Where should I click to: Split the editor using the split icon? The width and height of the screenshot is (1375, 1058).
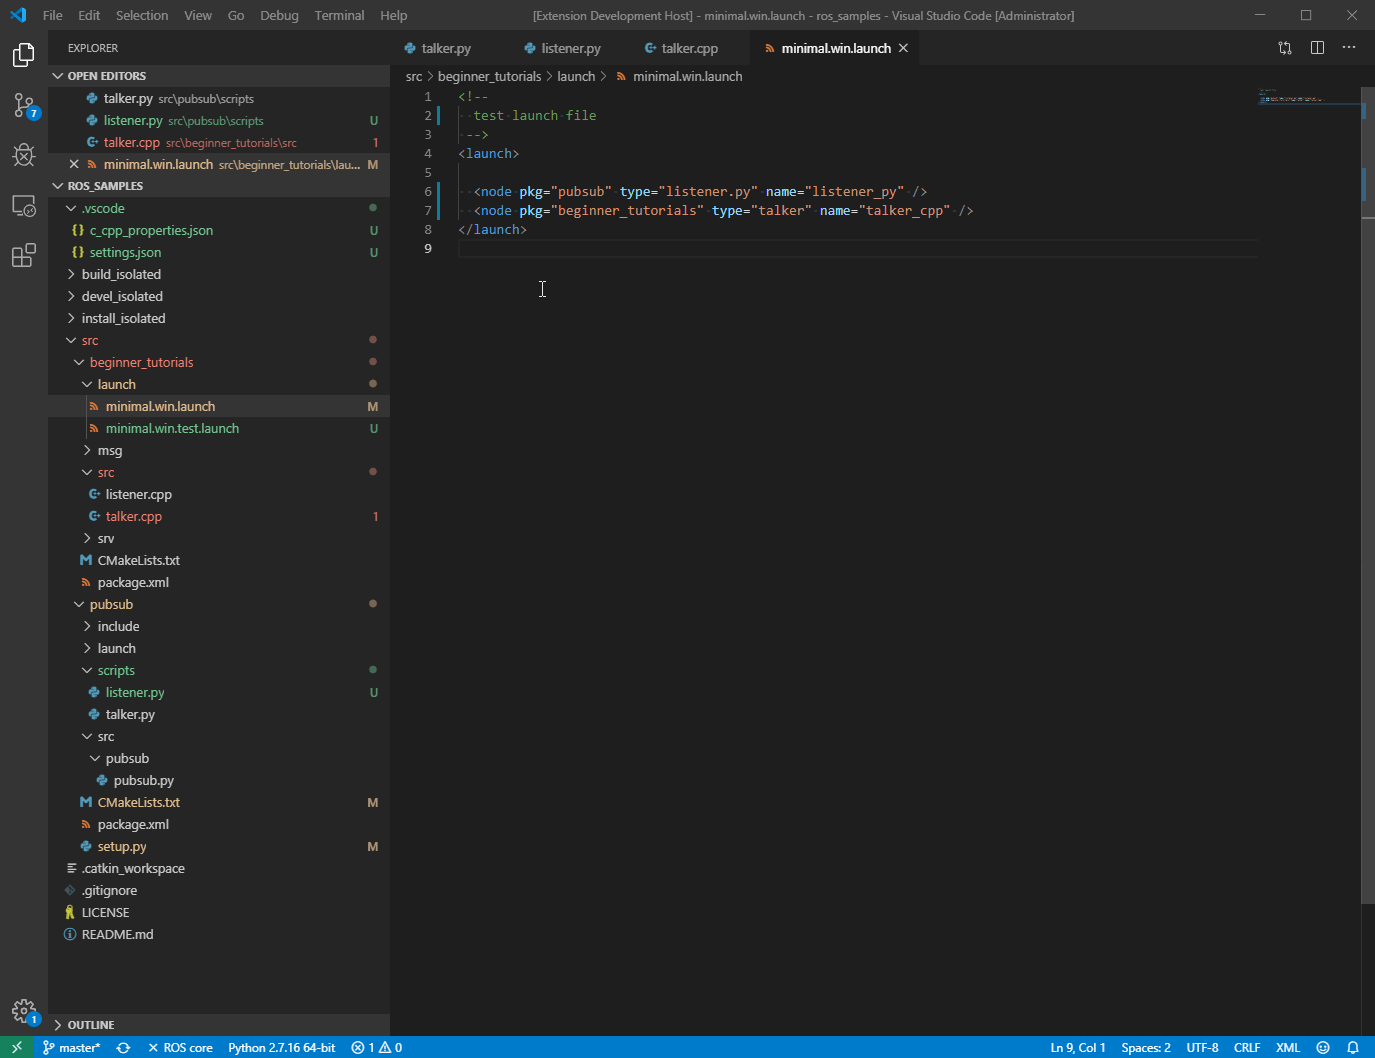click(x=1317, y=47)
